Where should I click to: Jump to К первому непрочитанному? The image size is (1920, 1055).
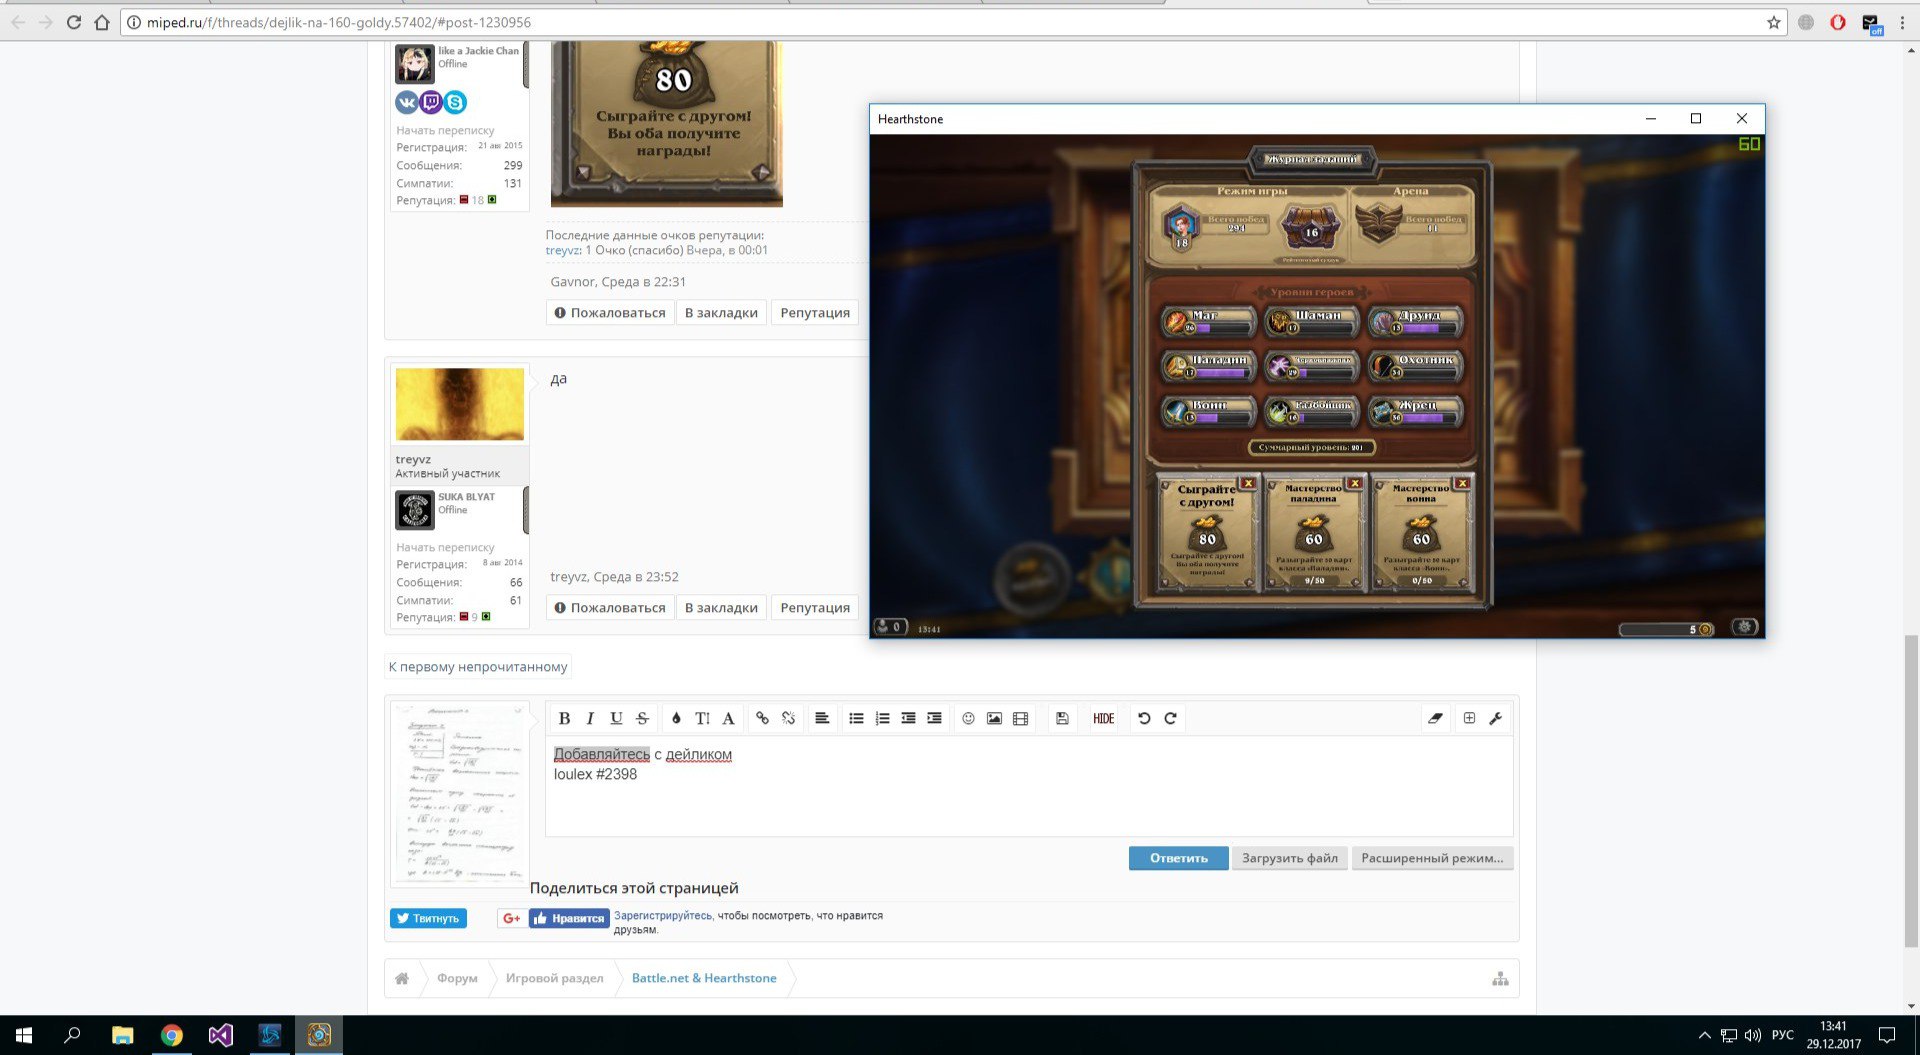478,667
